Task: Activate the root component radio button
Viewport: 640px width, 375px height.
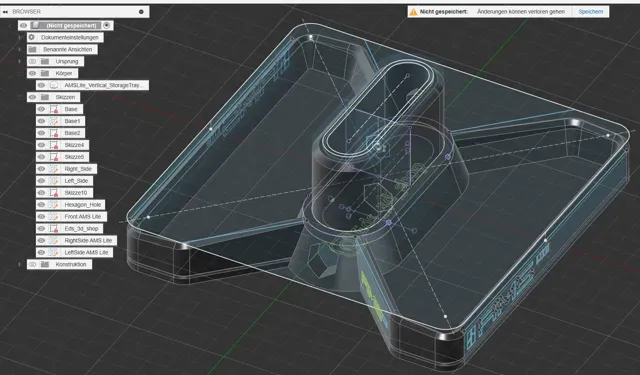Action: (x=107, y=25)
